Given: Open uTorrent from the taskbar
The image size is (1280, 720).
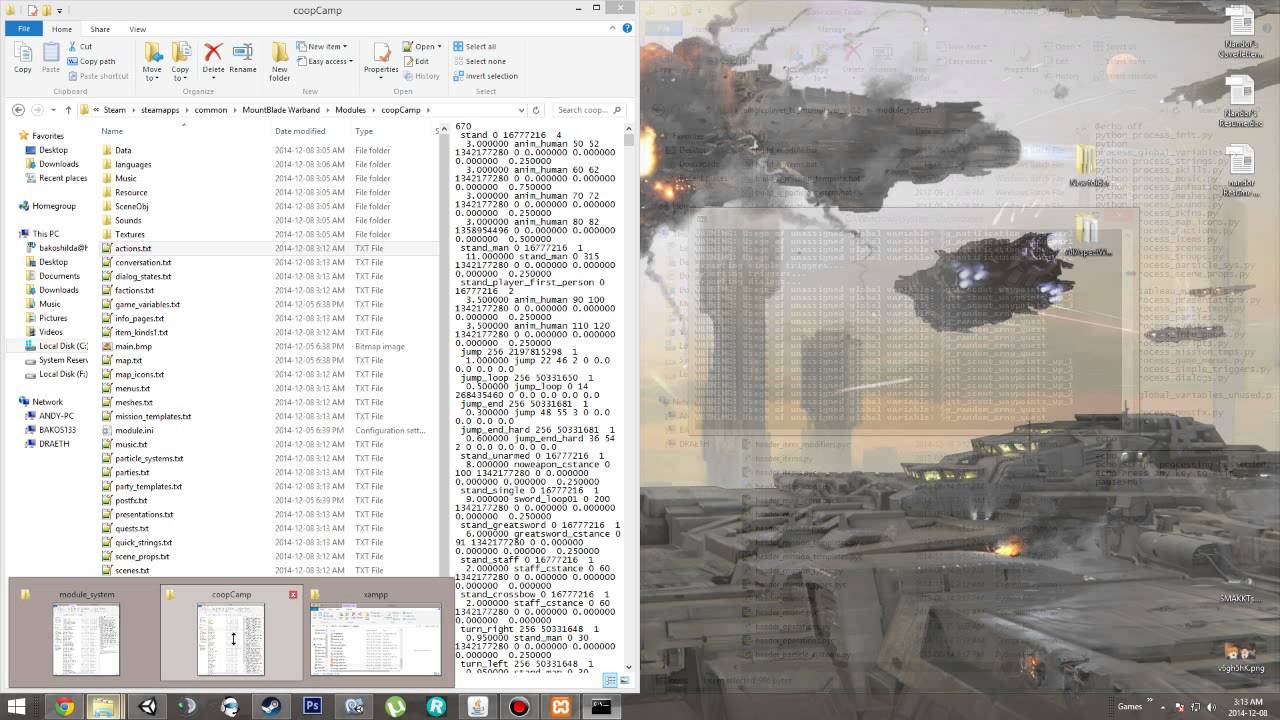Looking at the screenshot, I should click(395, 706).
